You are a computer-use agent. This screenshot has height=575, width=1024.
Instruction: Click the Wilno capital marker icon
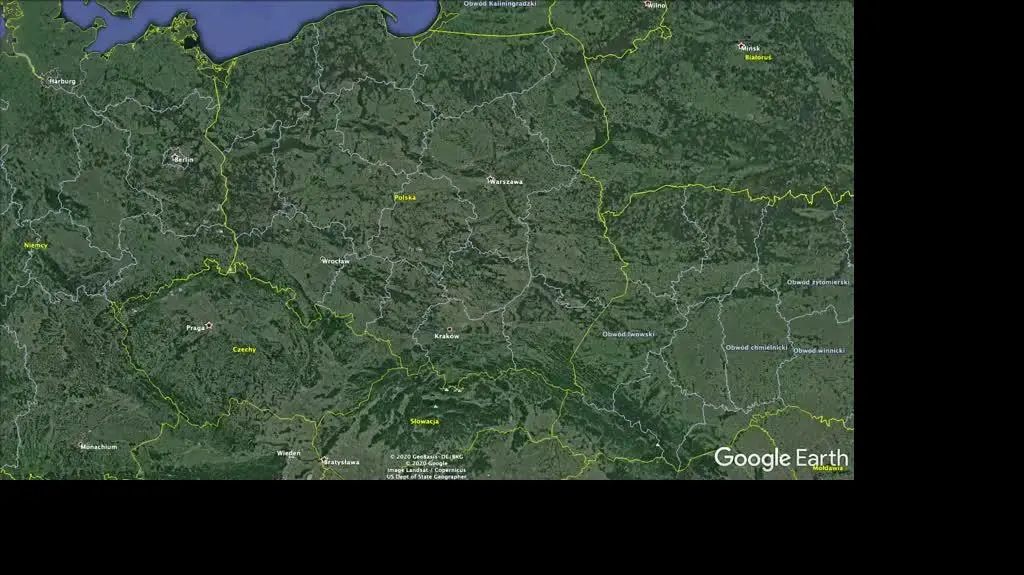(647, 3)
